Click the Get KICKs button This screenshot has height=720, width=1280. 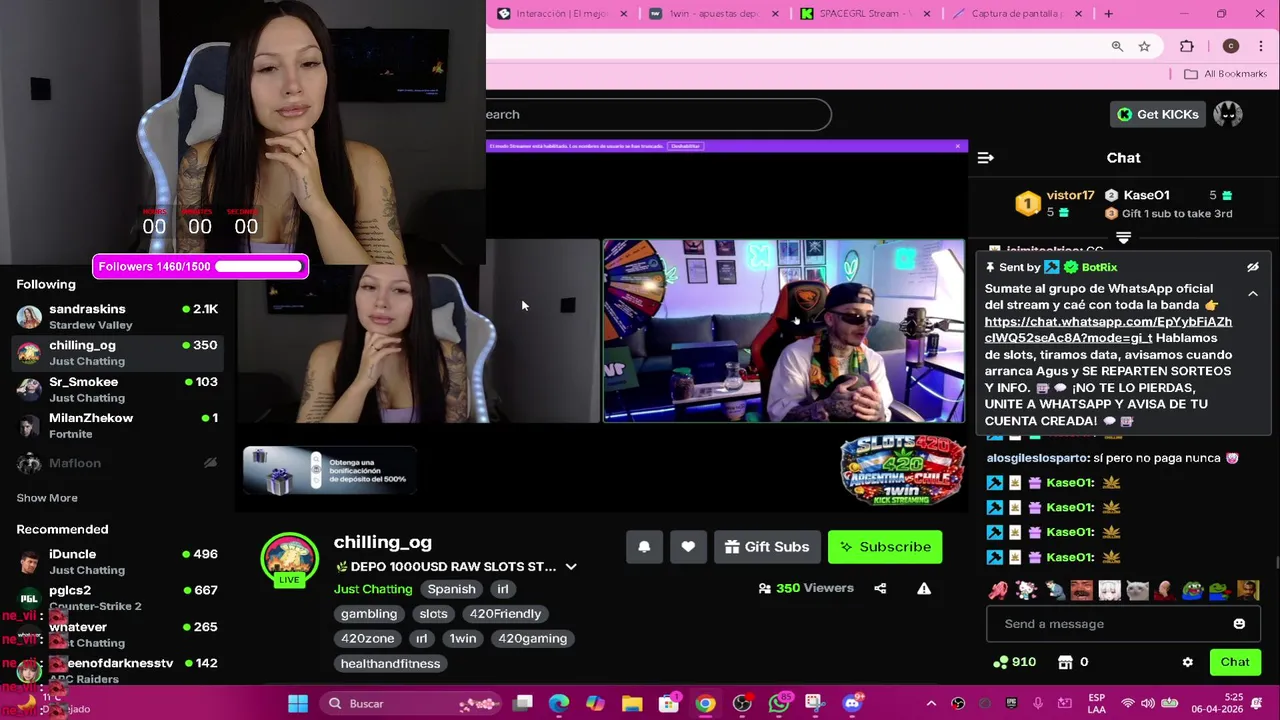(x=1157, y=114)
